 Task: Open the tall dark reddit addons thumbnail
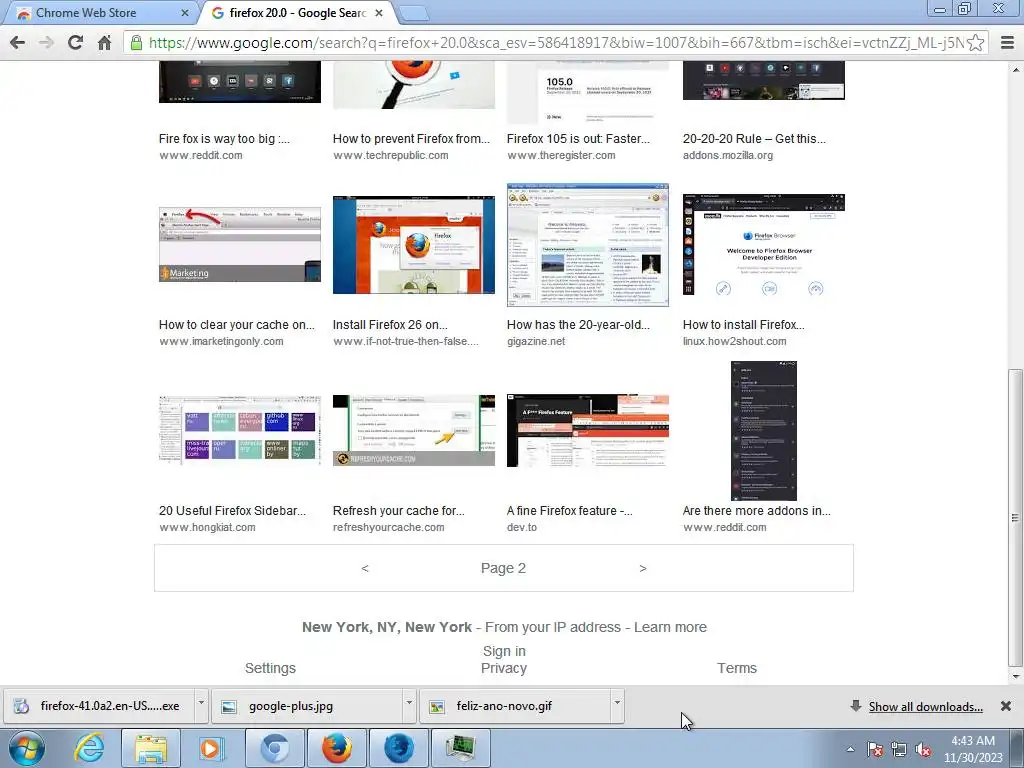pyautogui.click(x=763, y=430)
